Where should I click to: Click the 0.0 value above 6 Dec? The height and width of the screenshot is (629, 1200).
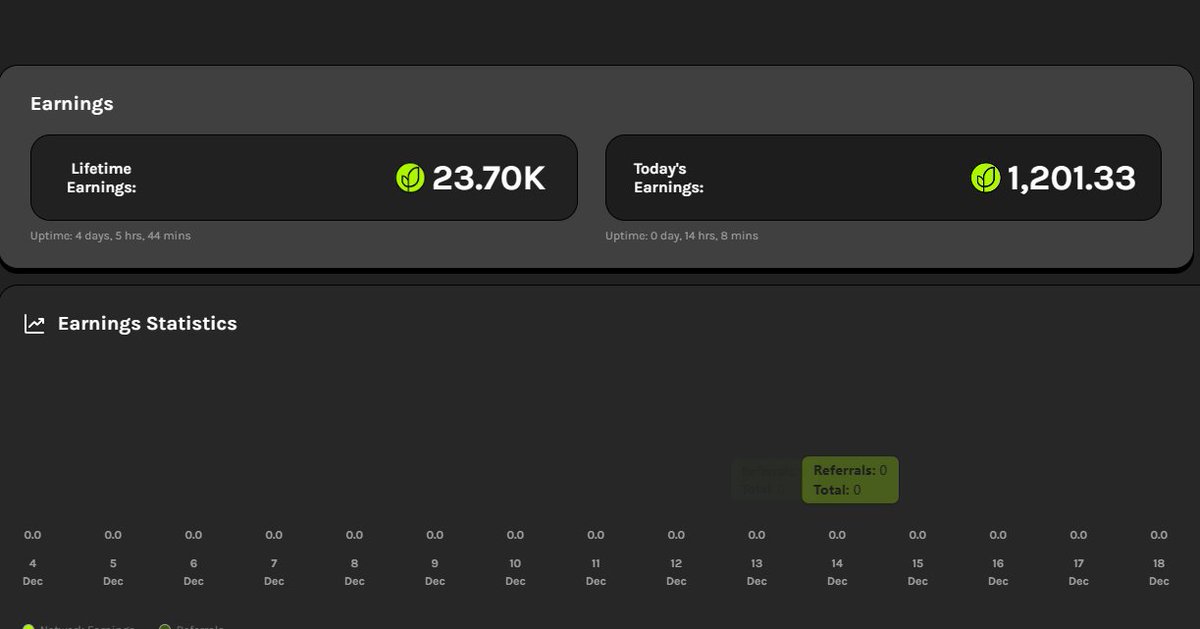click(x=194, y=535)
